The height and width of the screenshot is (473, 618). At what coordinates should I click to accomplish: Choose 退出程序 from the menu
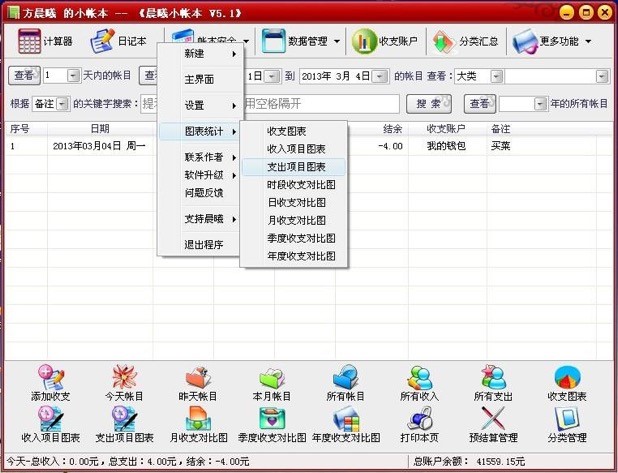199,245
